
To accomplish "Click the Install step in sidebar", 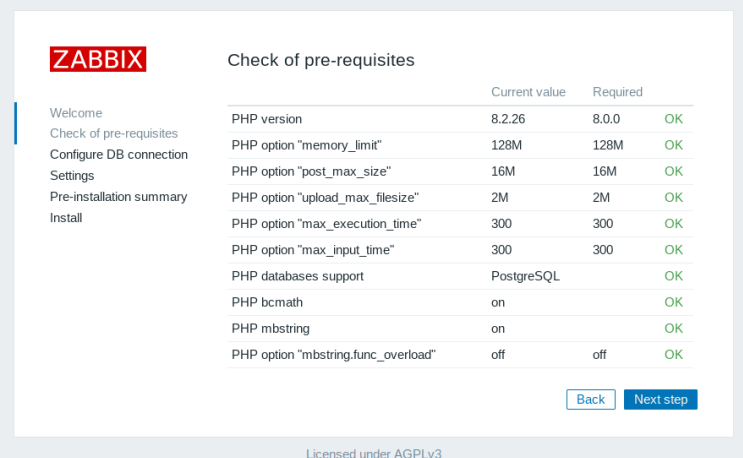I will pos(66,217).
